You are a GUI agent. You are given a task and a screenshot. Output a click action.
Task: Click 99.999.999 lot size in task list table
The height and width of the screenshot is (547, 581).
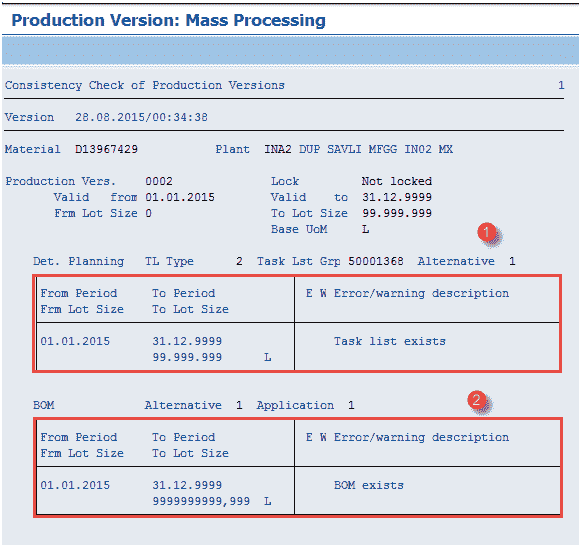[x=187, y=357]
